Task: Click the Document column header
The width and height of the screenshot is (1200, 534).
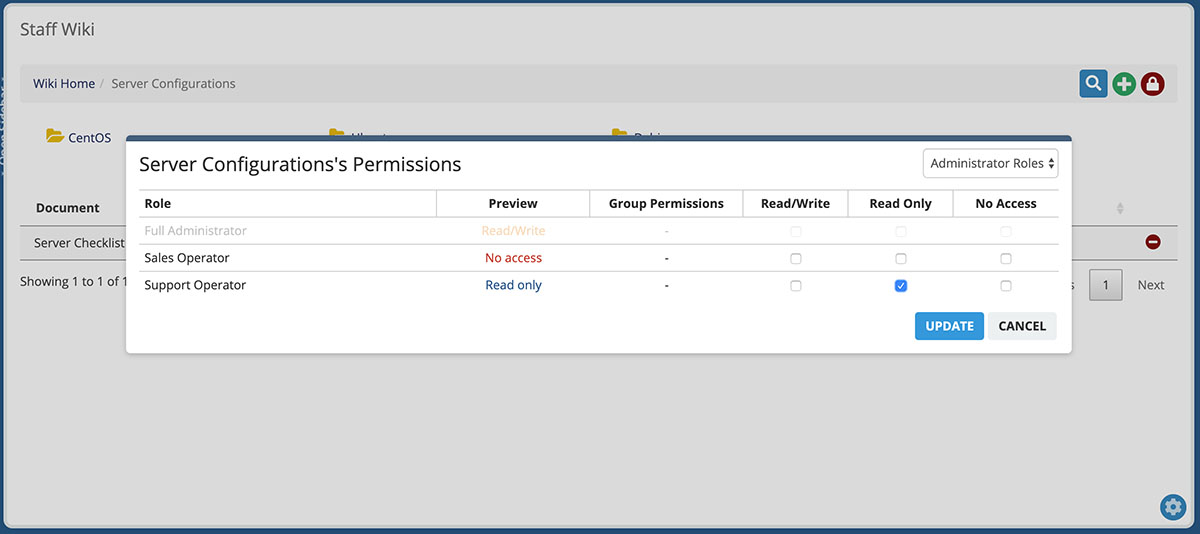Action: tap(68, 208)
